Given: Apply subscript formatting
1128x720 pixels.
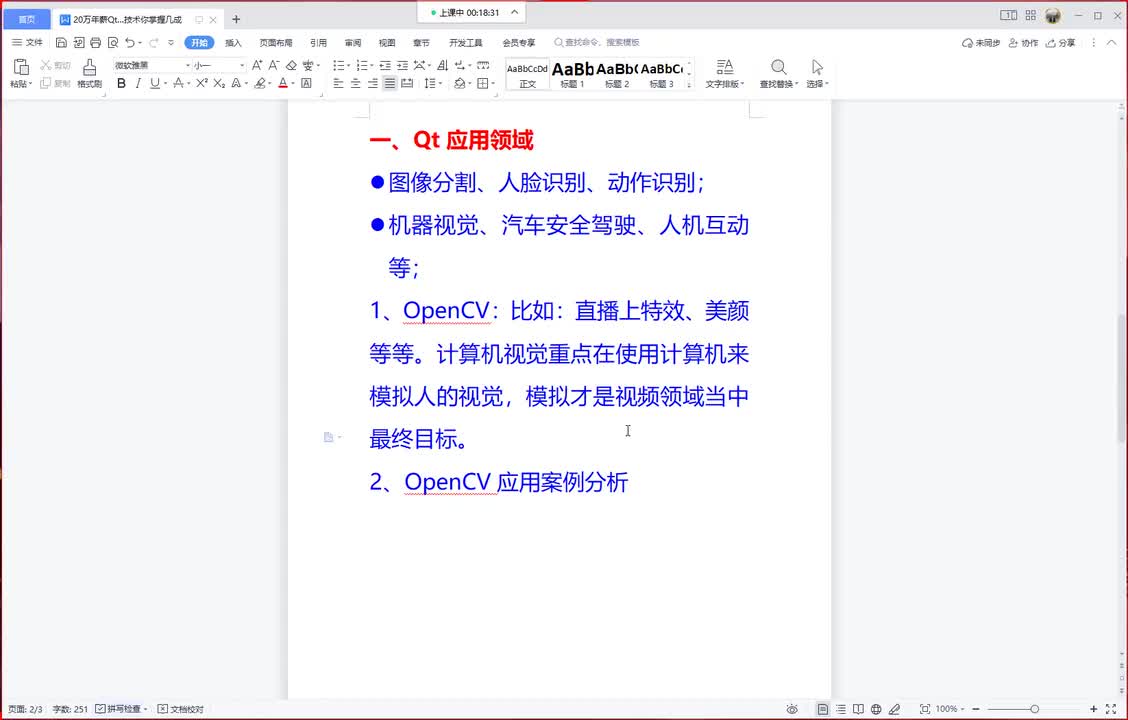Looking at the screenshot, I should (219, 83).
